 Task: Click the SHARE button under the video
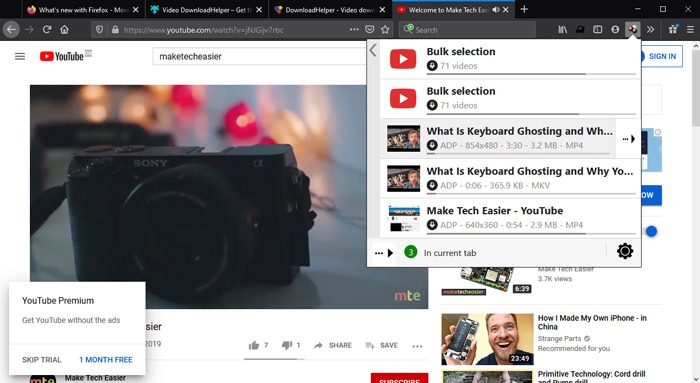333,345
